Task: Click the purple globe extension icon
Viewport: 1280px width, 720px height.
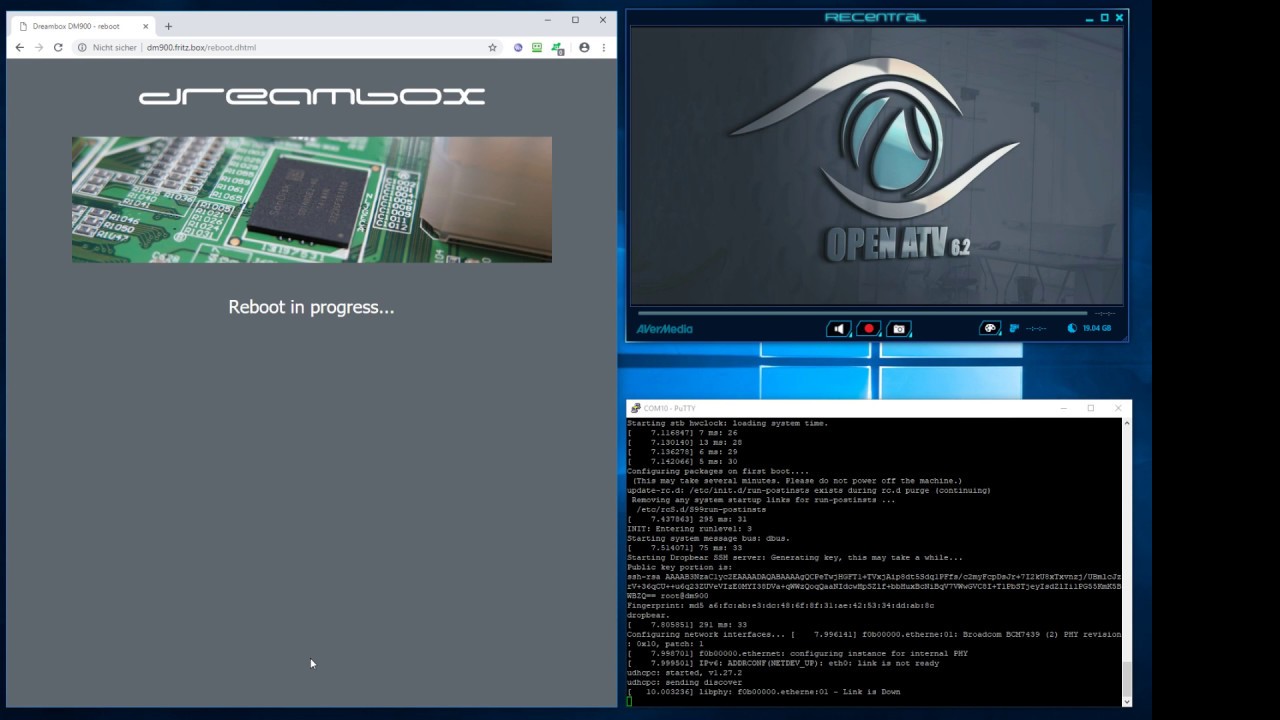Action: [518, 47]
